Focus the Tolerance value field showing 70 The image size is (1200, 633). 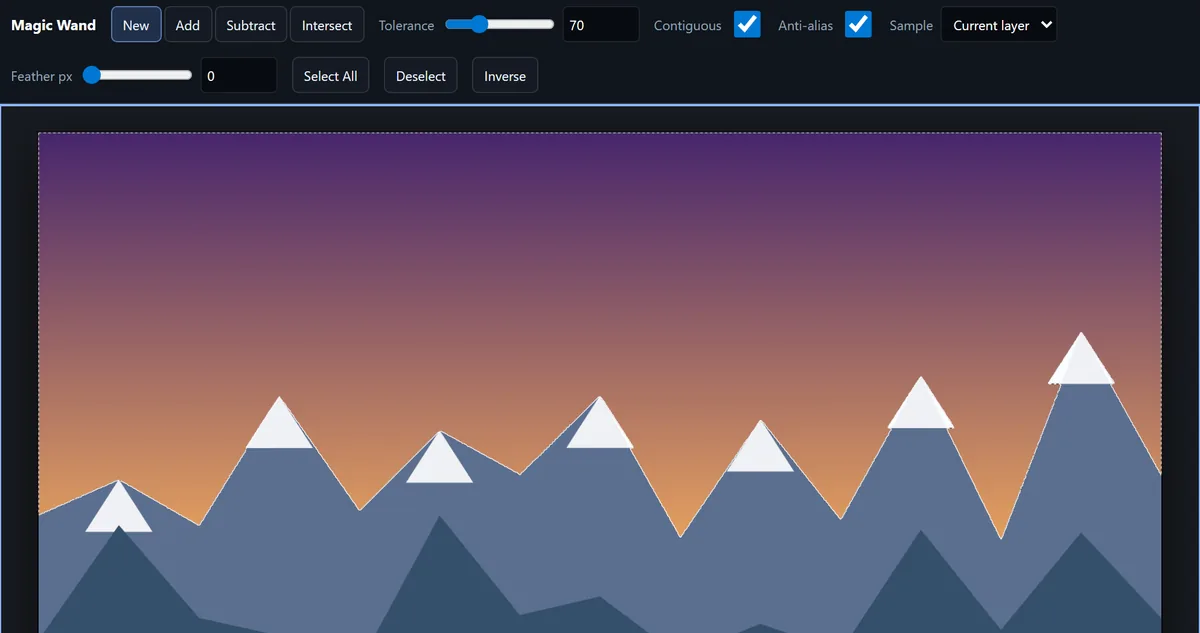[x=601, y=25]
